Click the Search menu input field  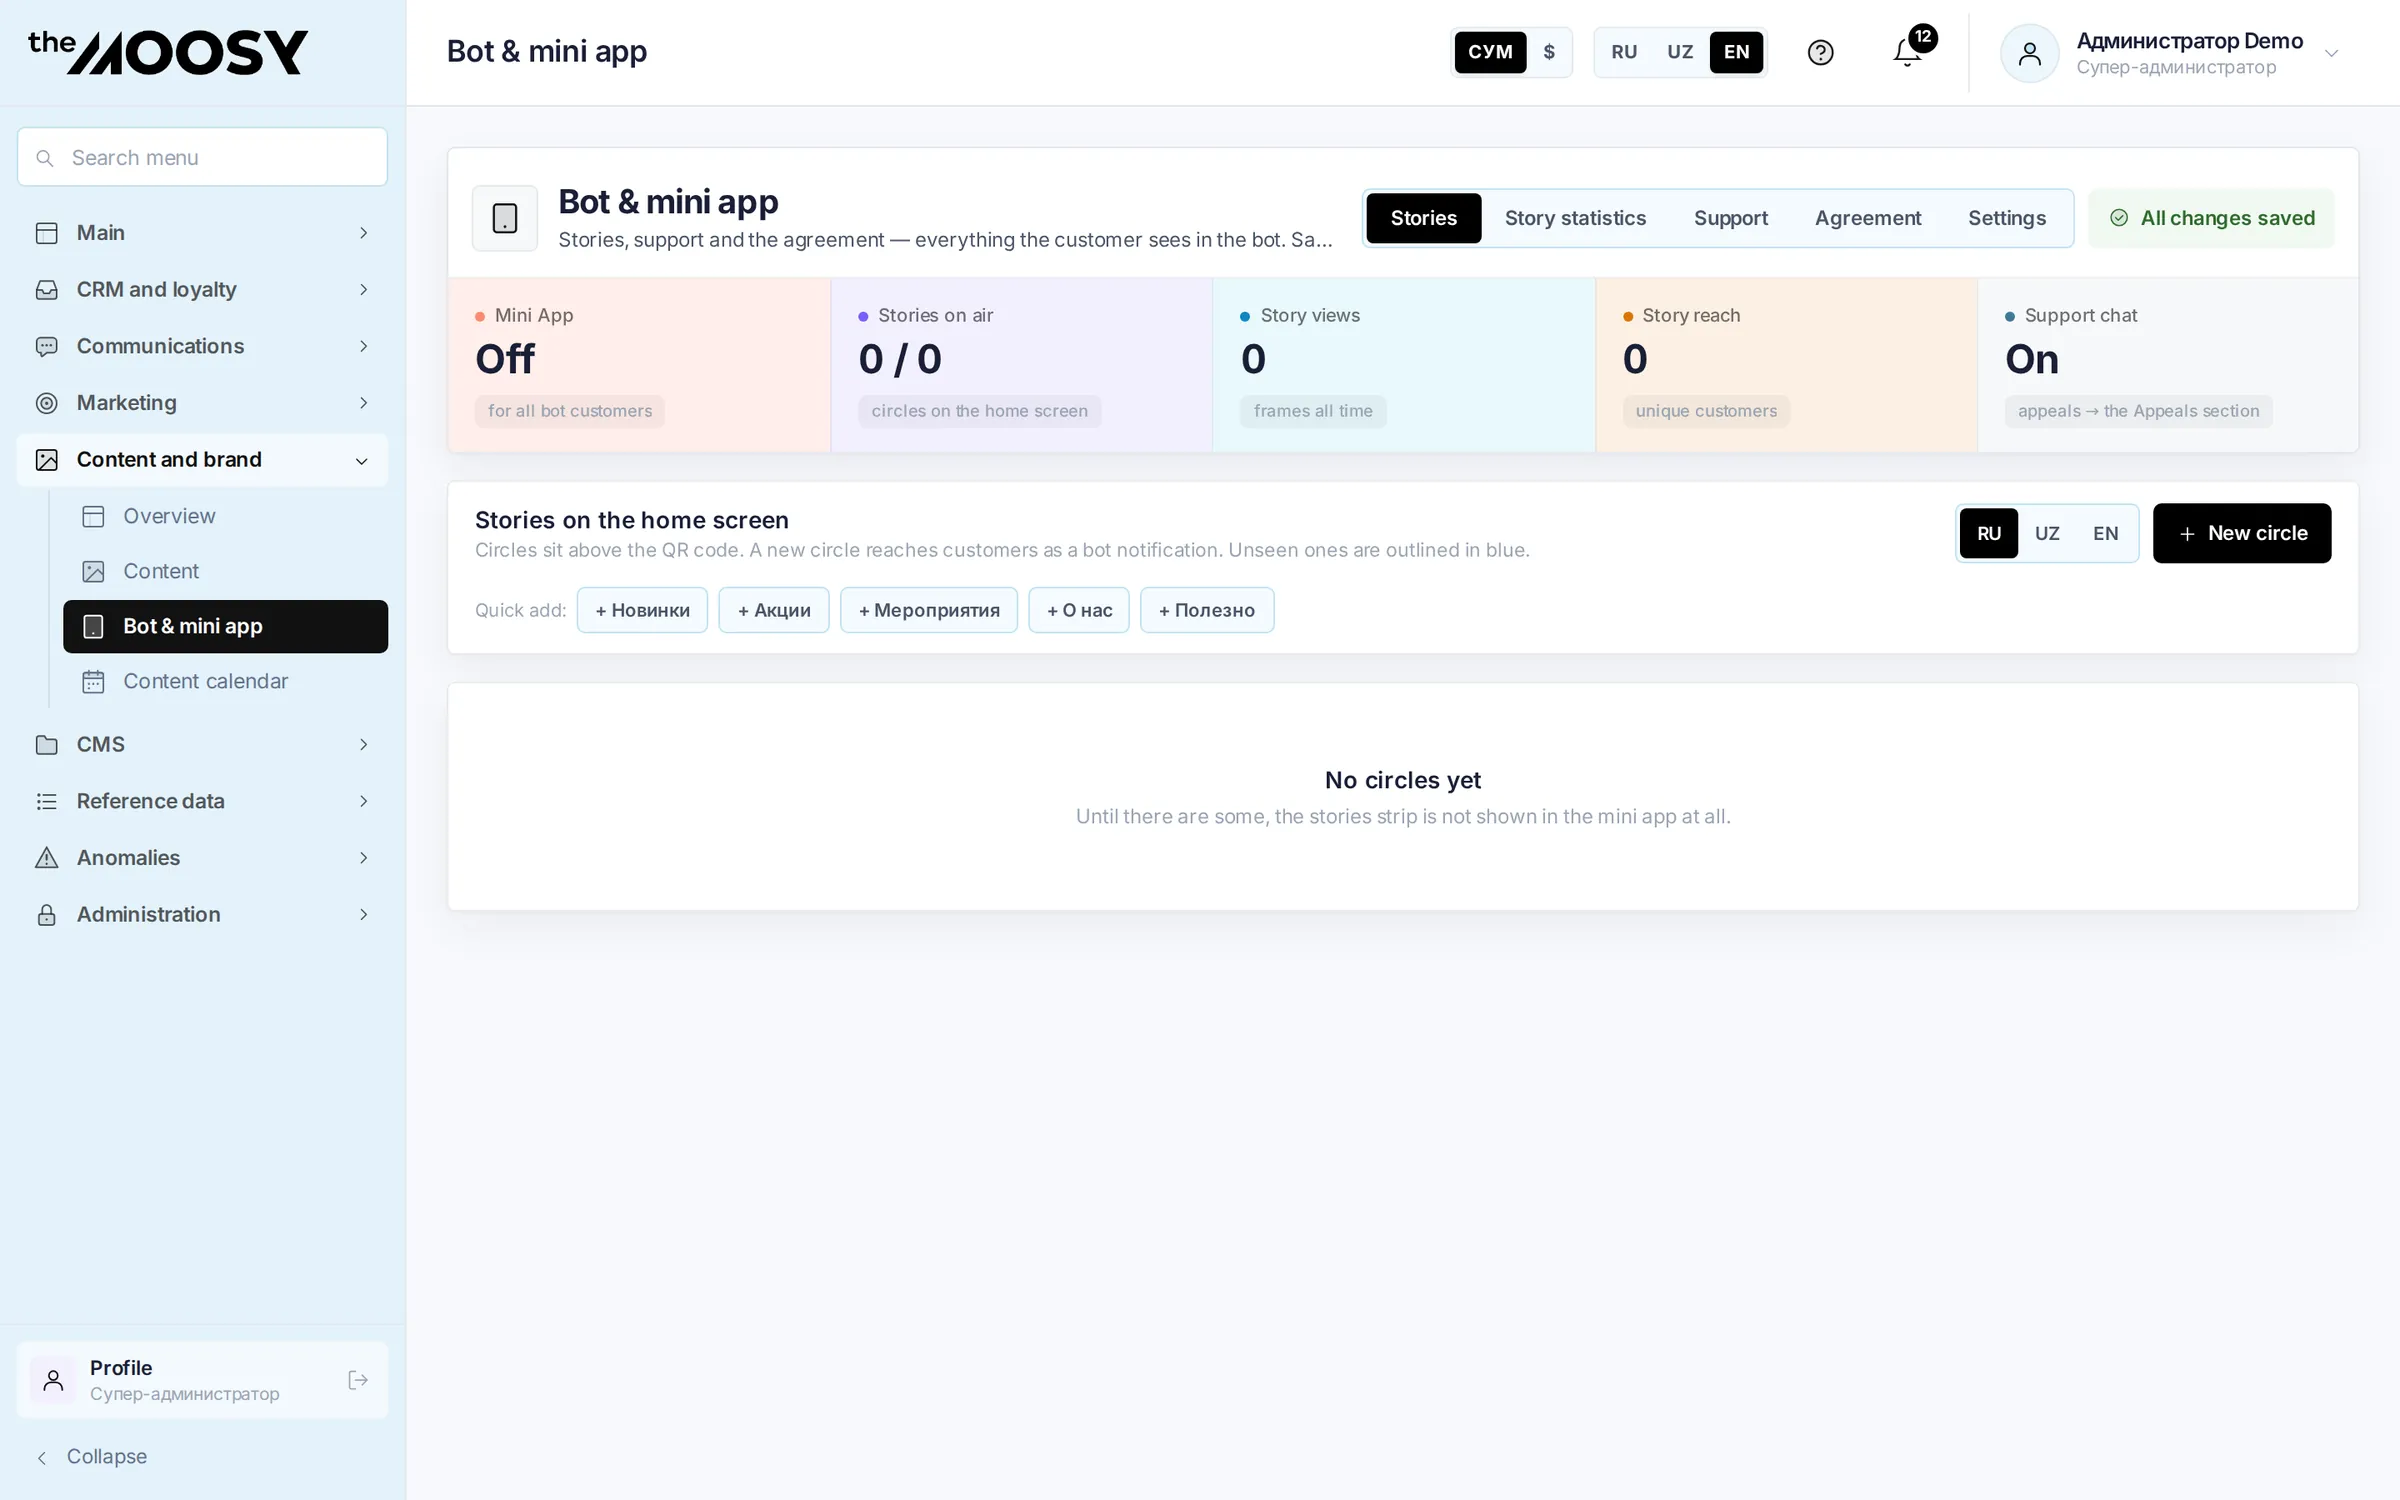point(202,157)
